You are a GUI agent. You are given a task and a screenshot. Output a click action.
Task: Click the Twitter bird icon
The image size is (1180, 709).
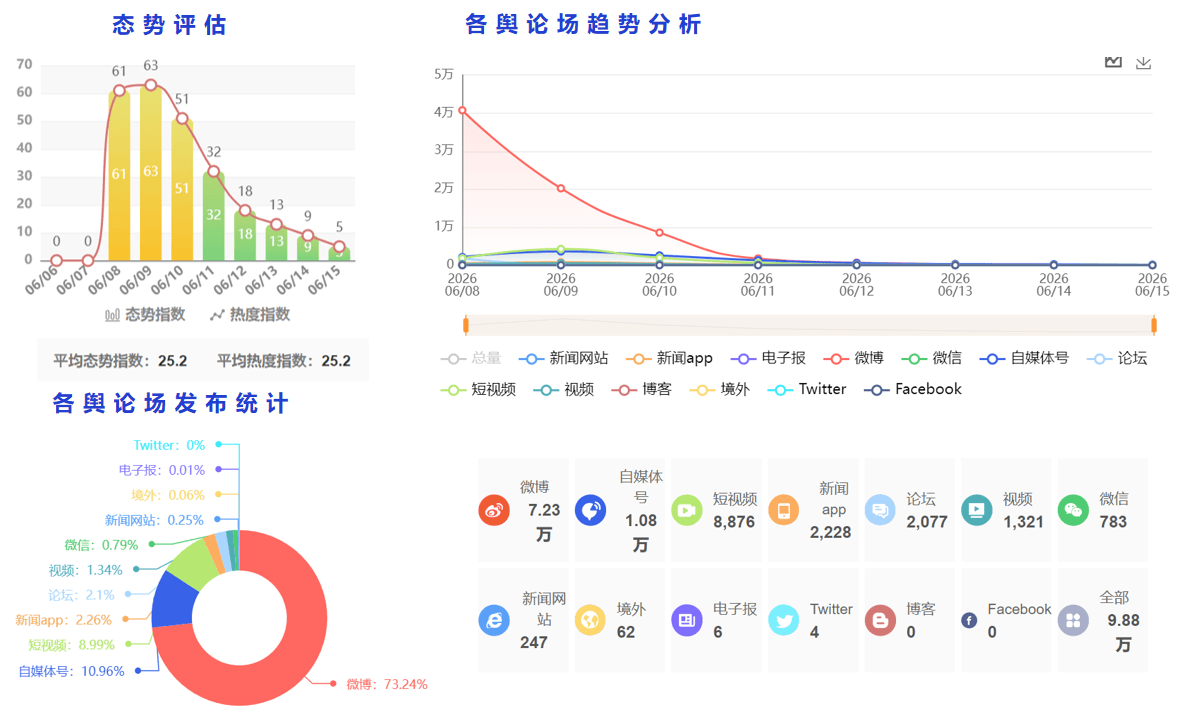[x=783, y=620]
